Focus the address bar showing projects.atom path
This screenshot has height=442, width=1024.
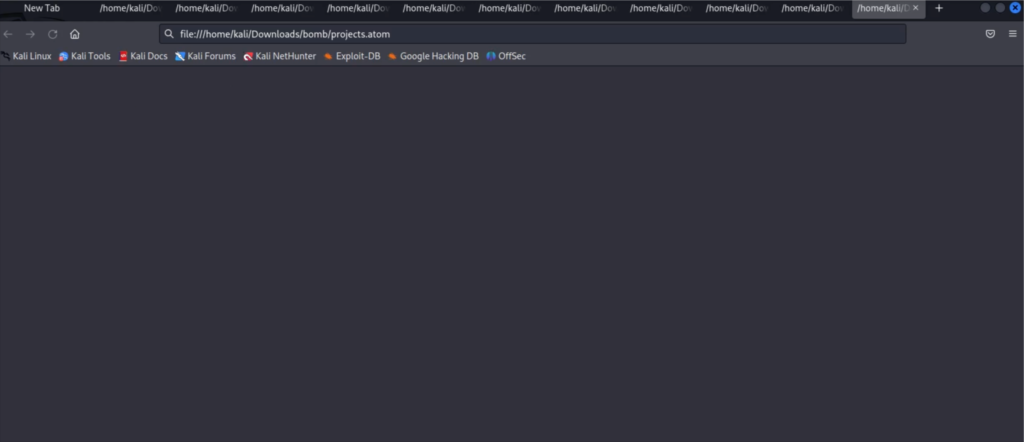[540, 34]
